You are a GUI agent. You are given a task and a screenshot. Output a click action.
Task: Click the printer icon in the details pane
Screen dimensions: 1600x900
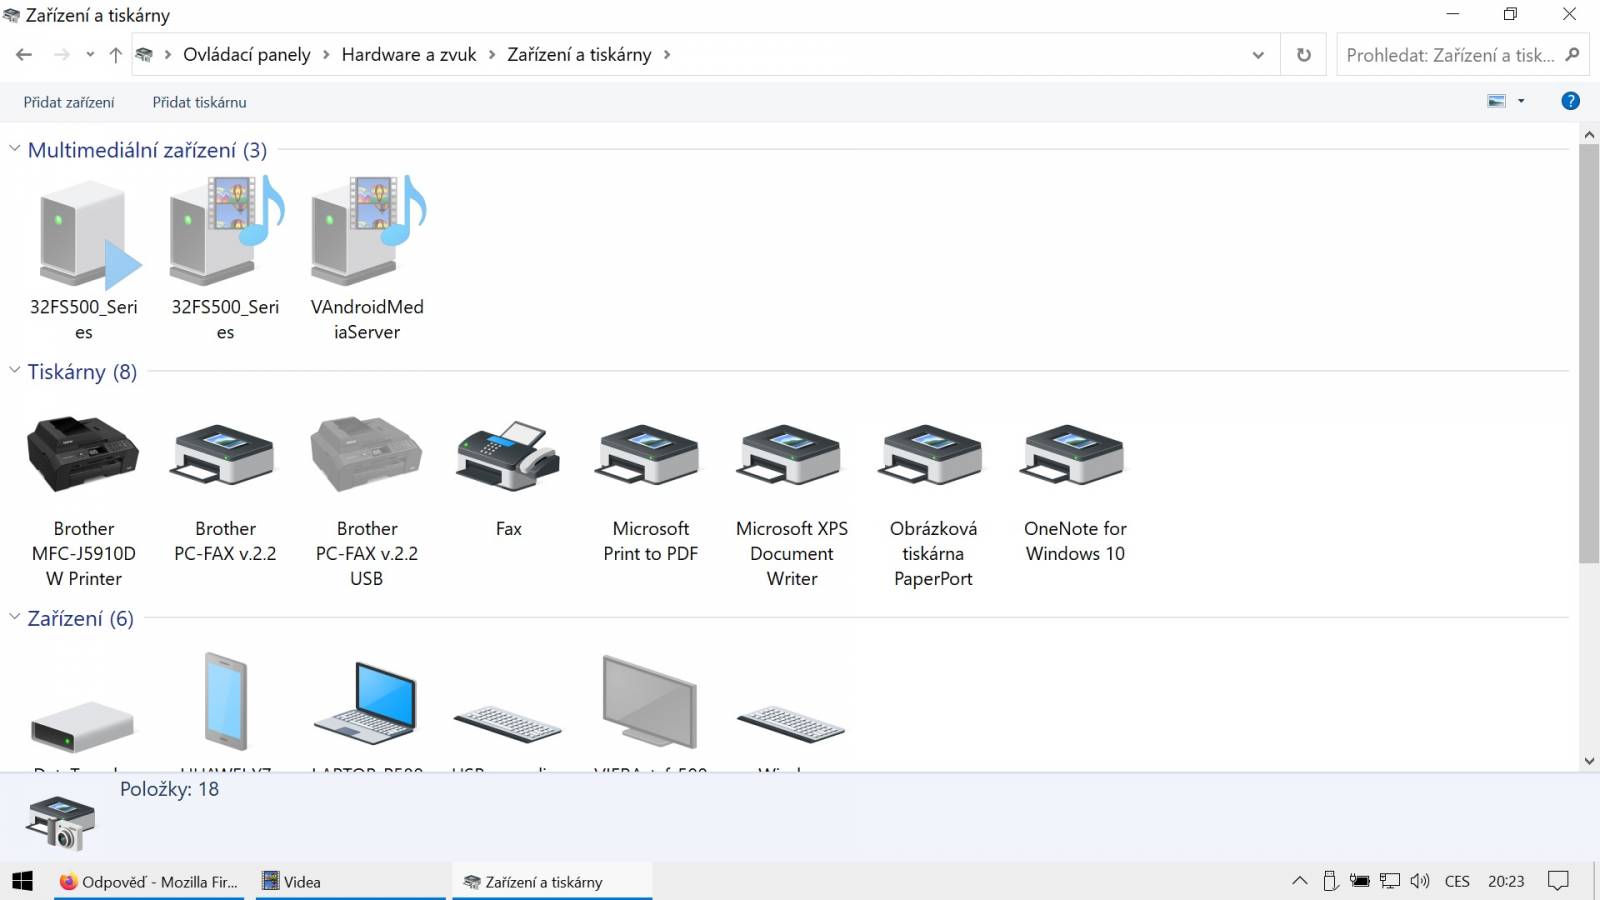tap(62, 823)
